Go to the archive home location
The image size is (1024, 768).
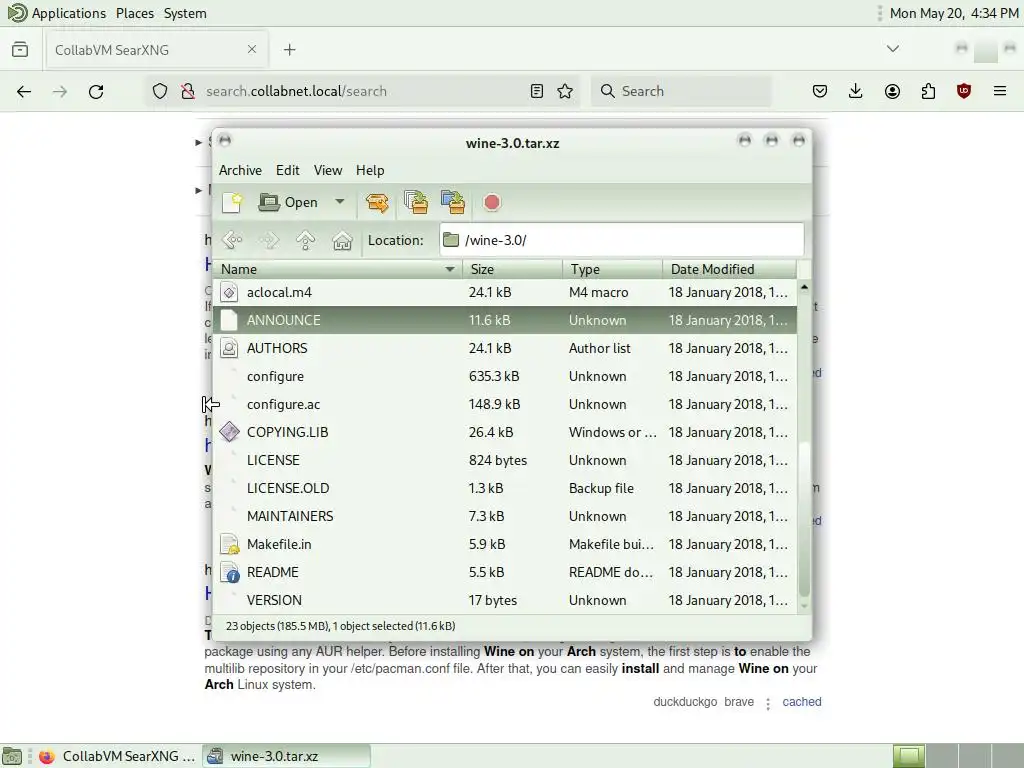(342, 240)
